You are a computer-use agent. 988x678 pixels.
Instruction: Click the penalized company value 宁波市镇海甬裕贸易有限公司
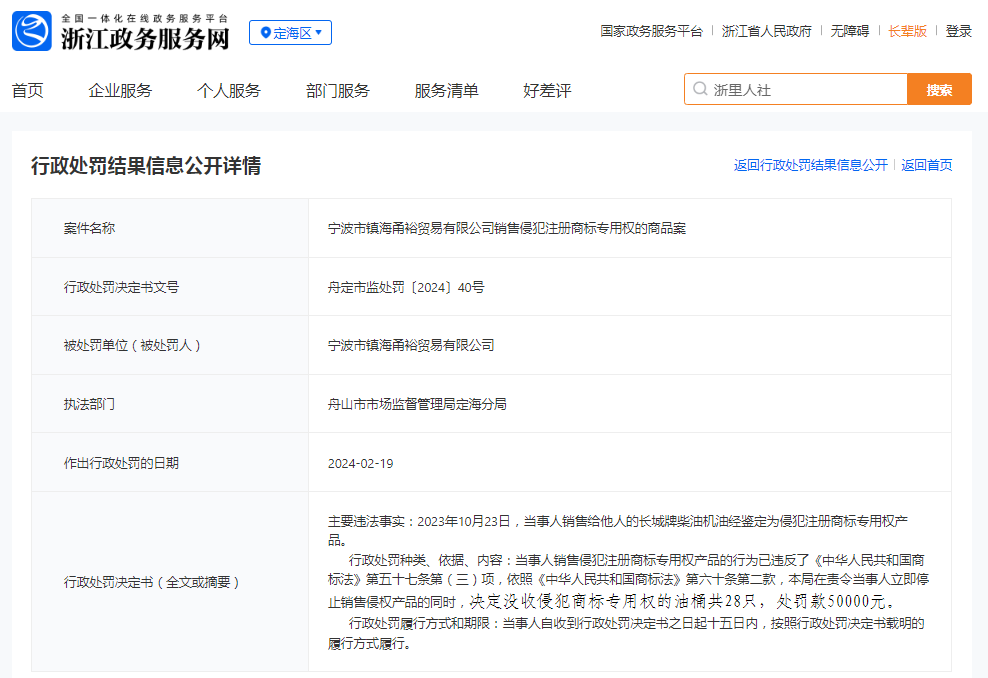tap(411, 345)
